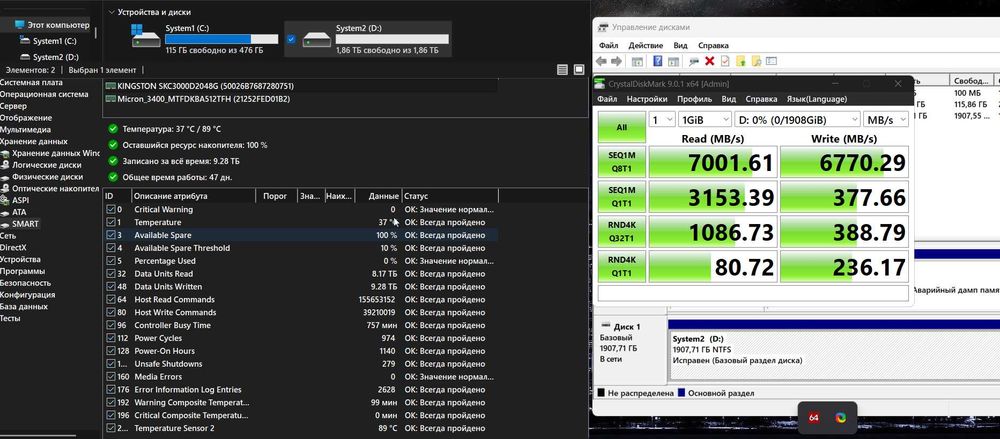The width and height of the screenshot is (1000, 439).
Task: Open 'Действие' menu in Disk Management
Action: (x=646, y=46)
